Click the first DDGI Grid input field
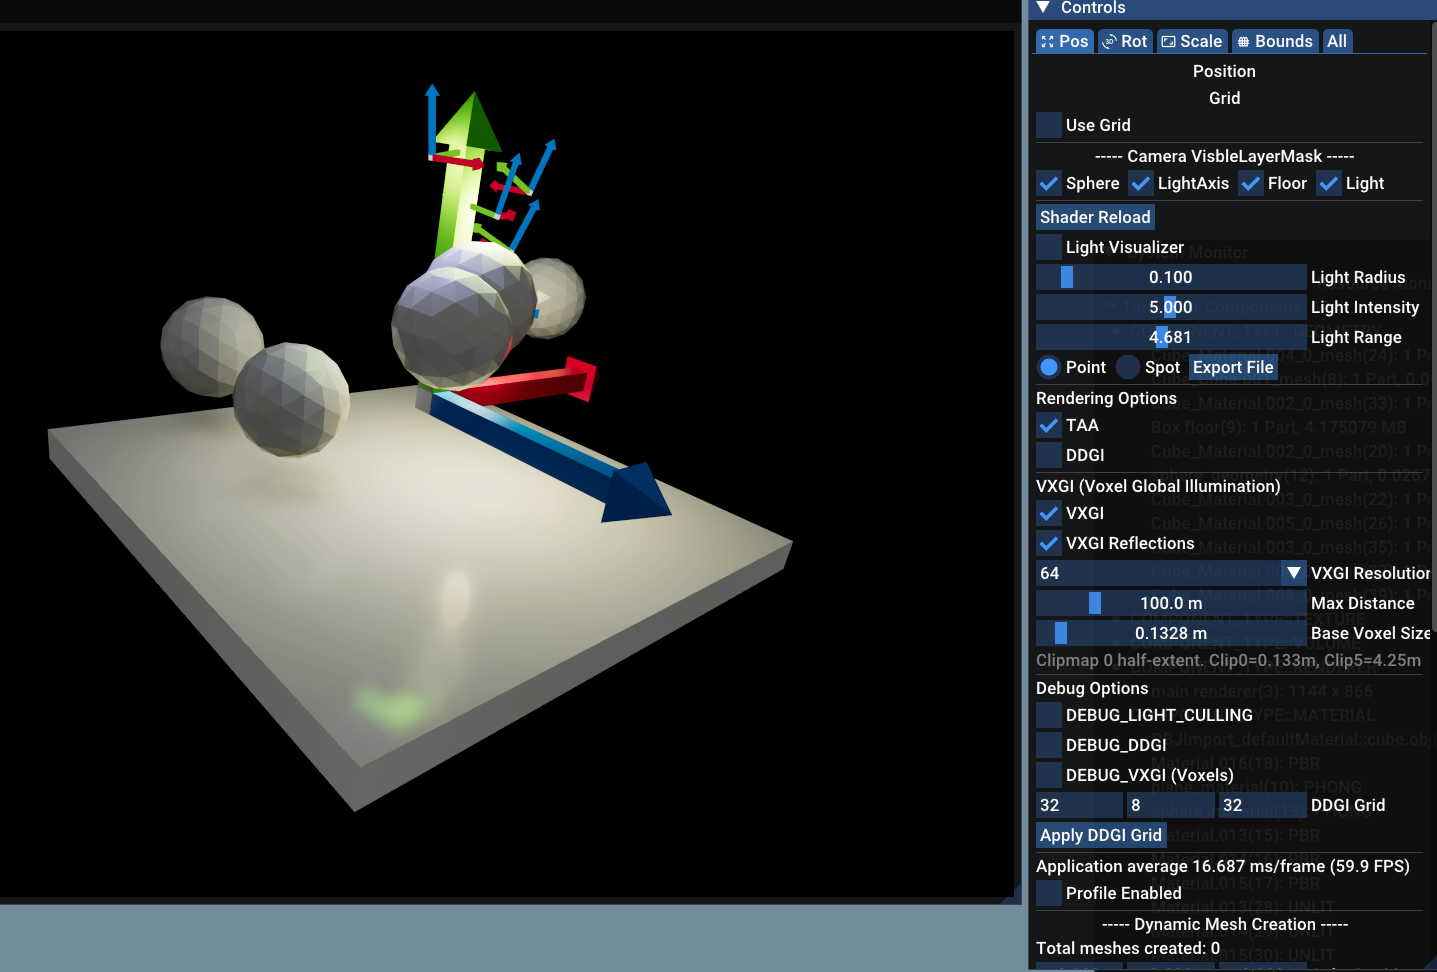 click(x=1078, y=805)
